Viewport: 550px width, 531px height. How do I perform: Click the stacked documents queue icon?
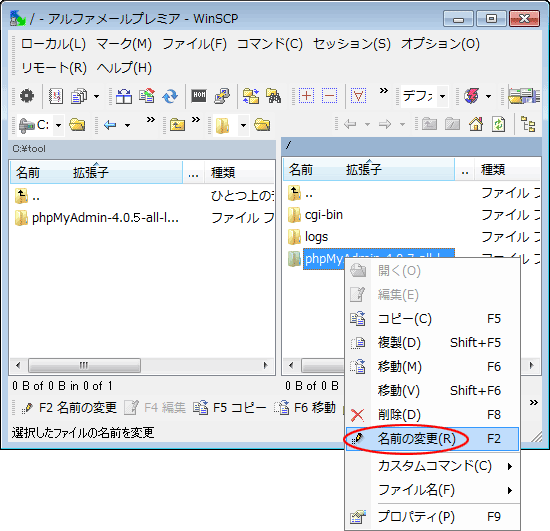pyautogui.click(x=79, y=96)
